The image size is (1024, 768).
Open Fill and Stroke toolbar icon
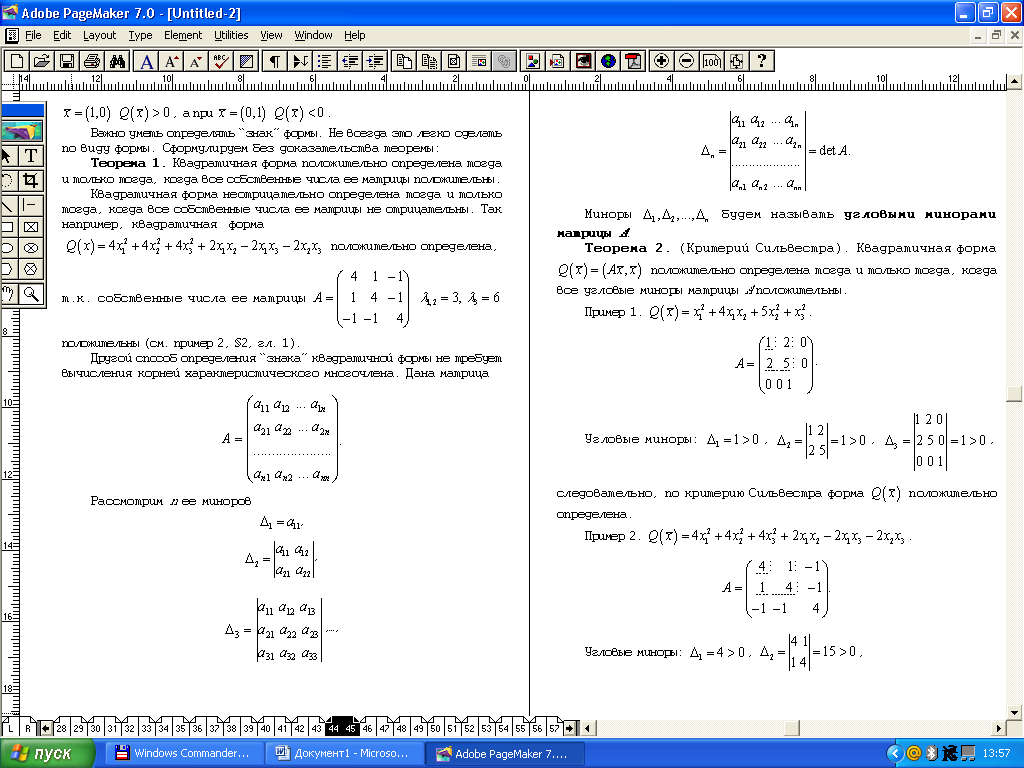pos(246,61)
